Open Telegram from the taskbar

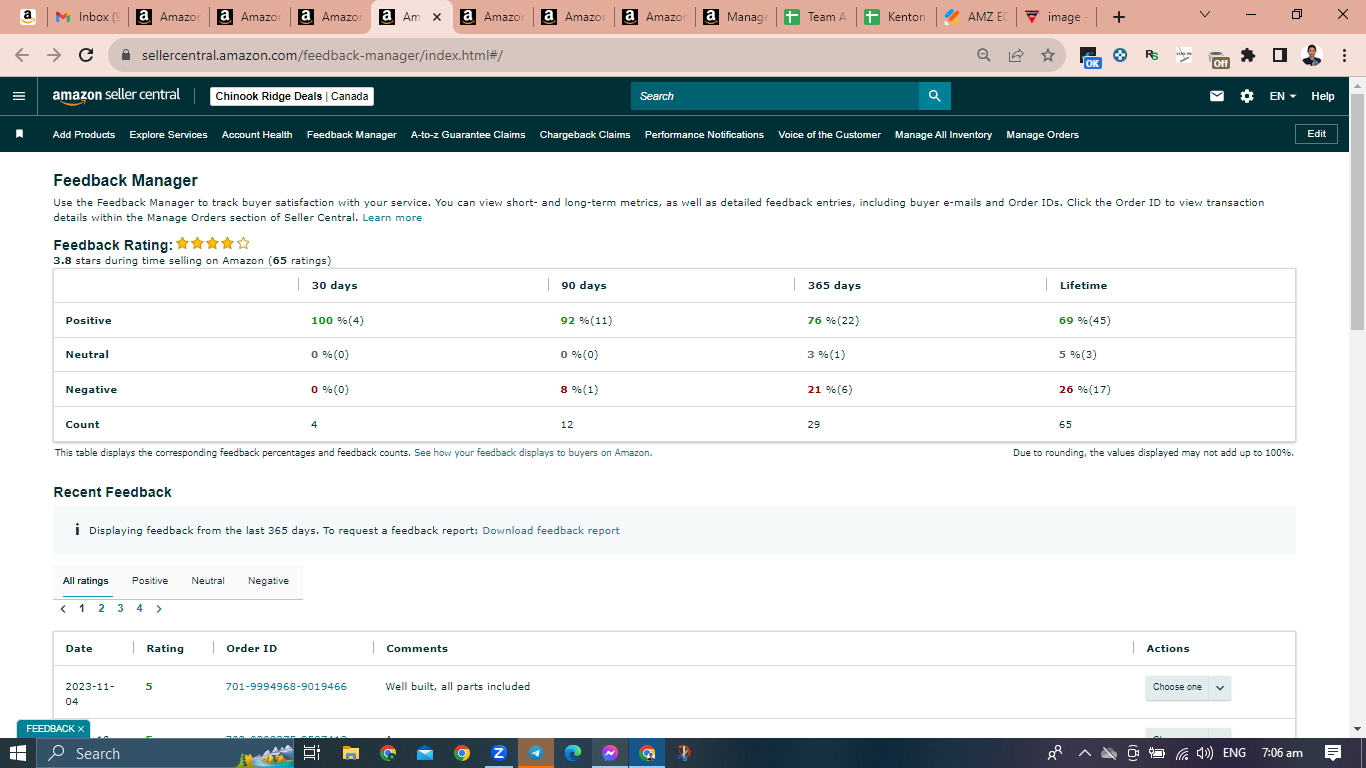(x=536, y=753)
